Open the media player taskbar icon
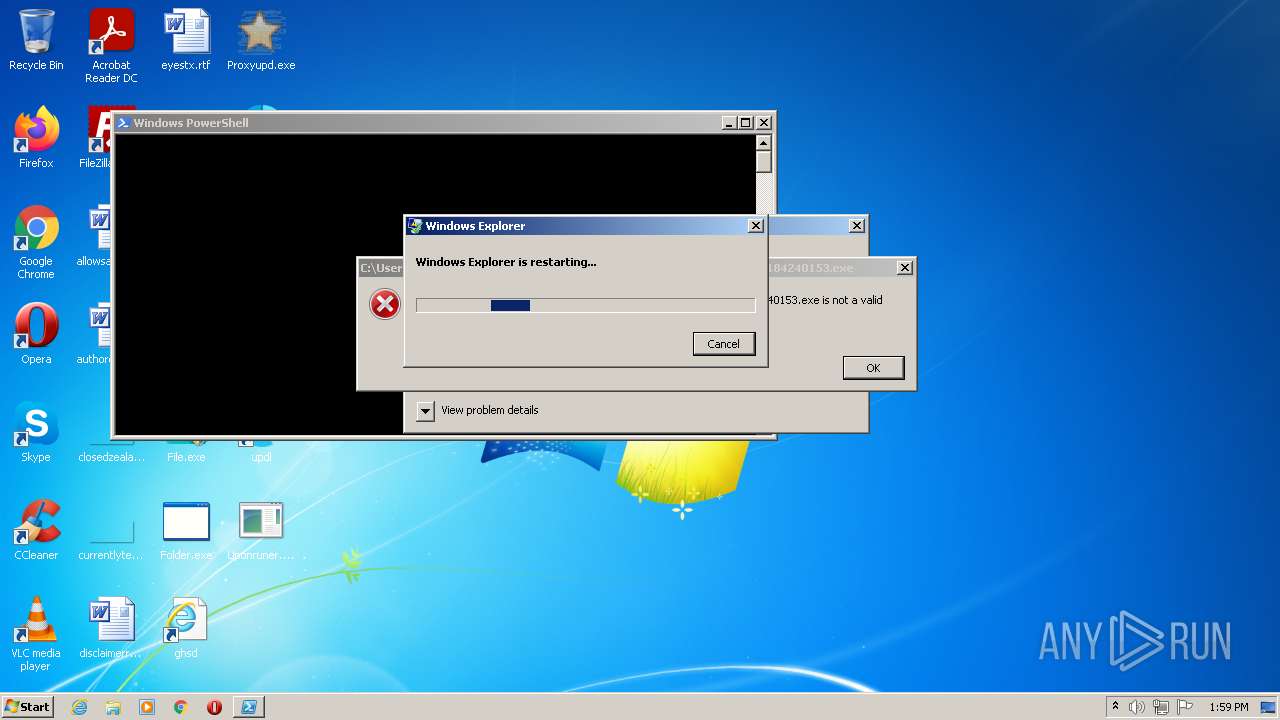This screenshot has height=720, width=1280. click(147, 707)
